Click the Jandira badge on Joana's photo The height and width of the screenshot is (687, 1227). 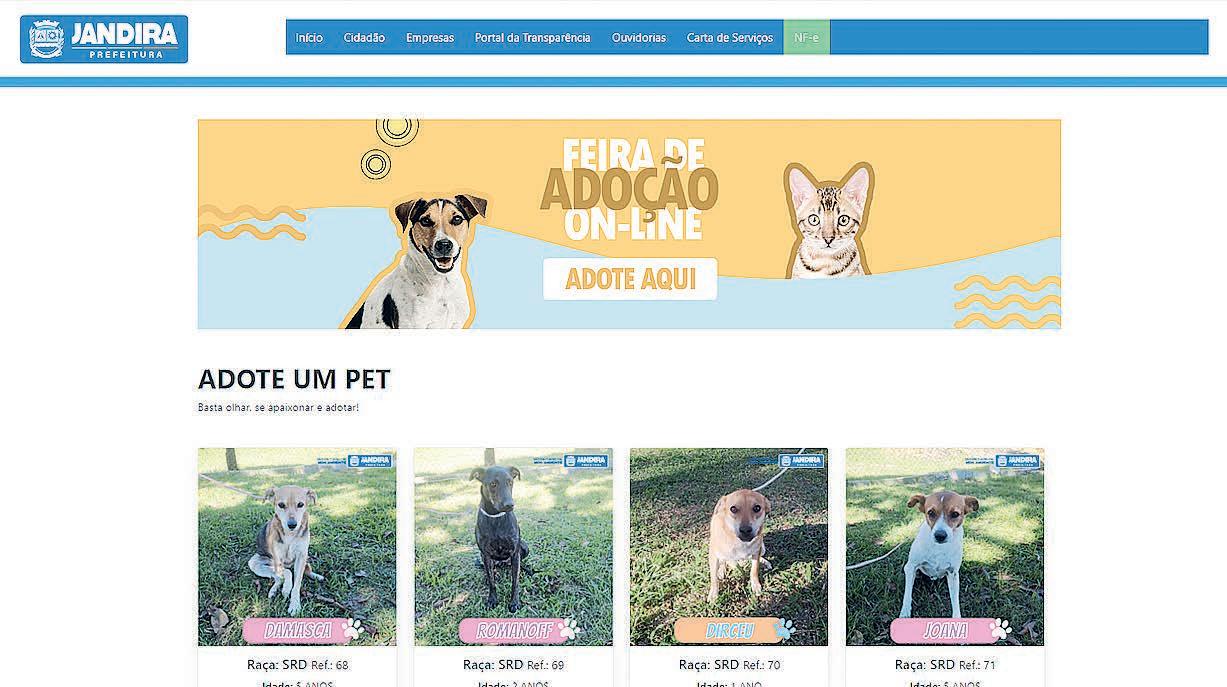tap(1018, 461)
